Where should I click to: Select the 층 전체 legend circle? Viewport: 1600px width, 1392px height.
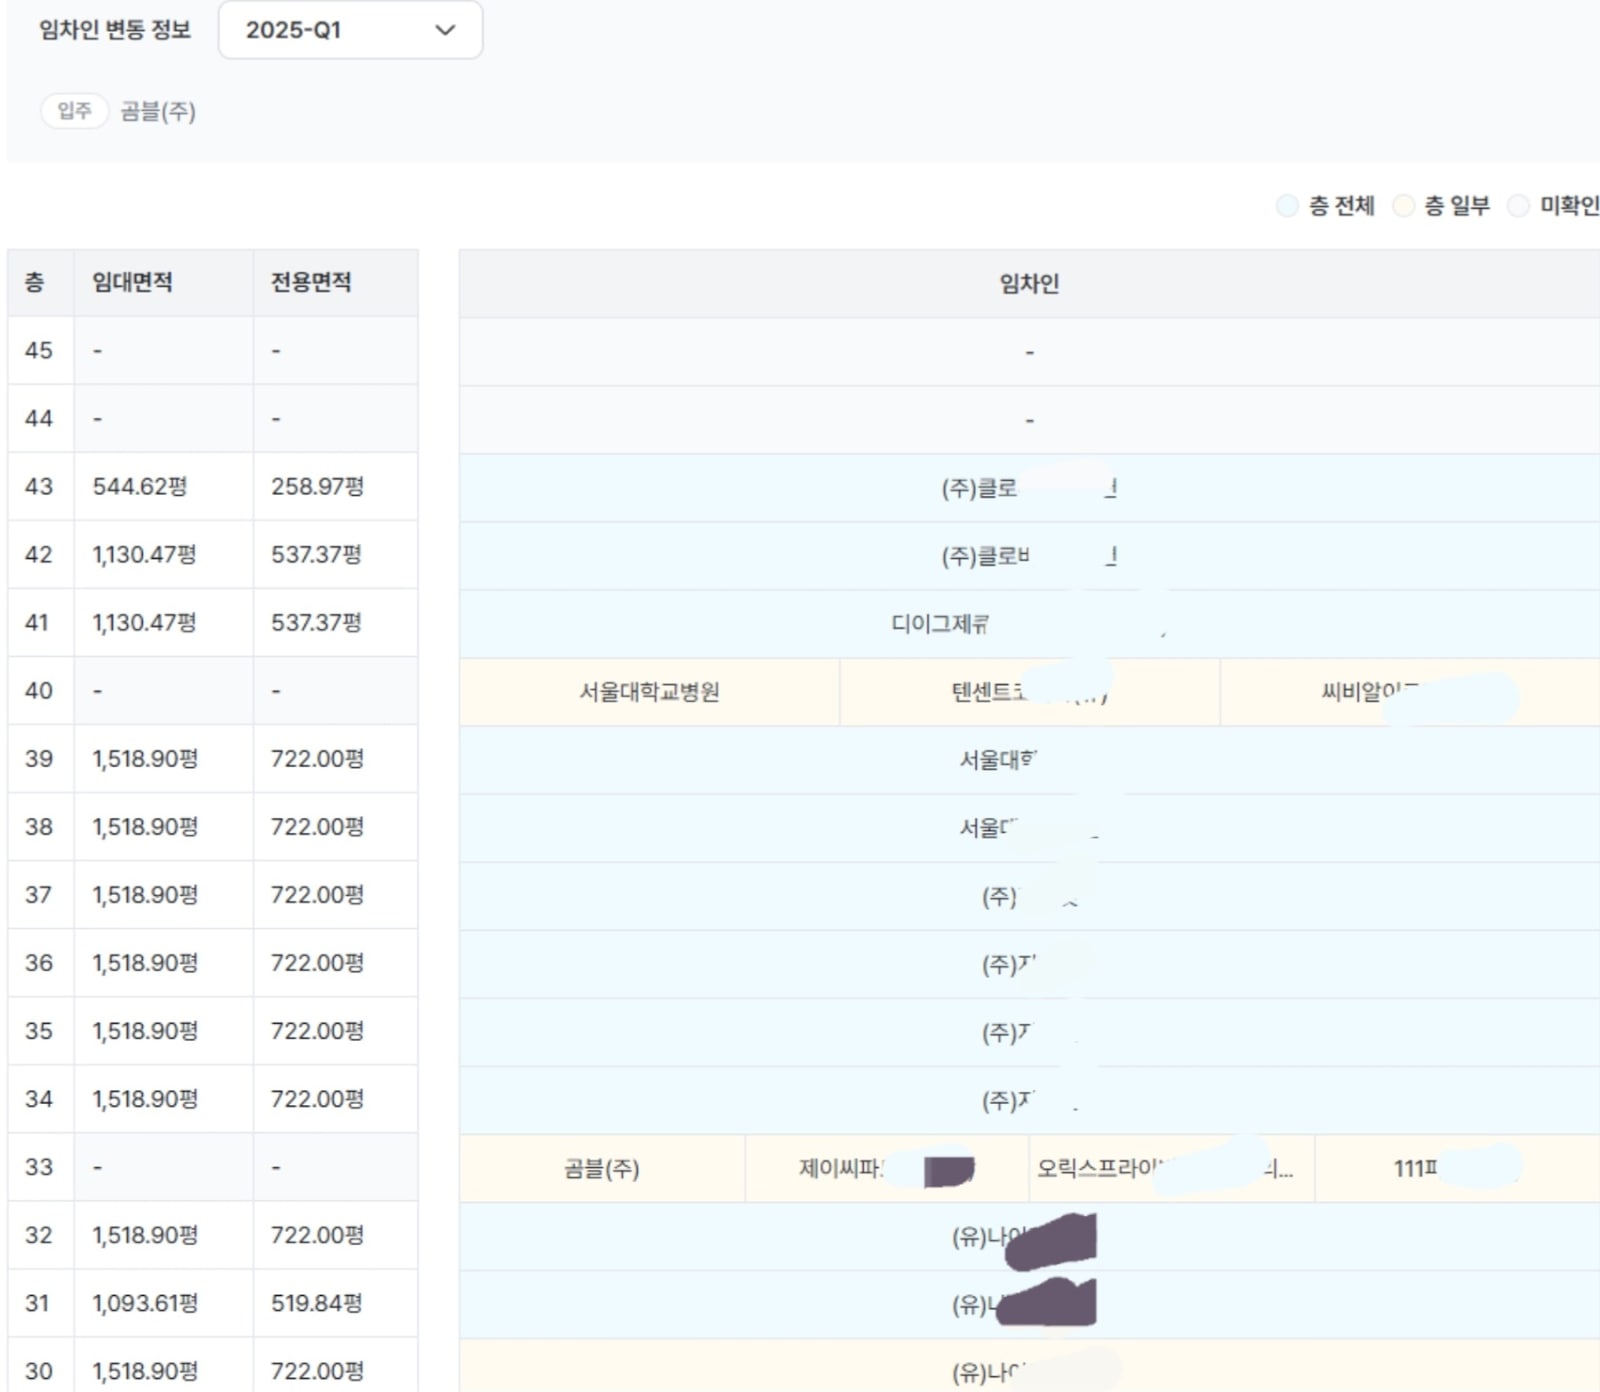coord(1287,206)
